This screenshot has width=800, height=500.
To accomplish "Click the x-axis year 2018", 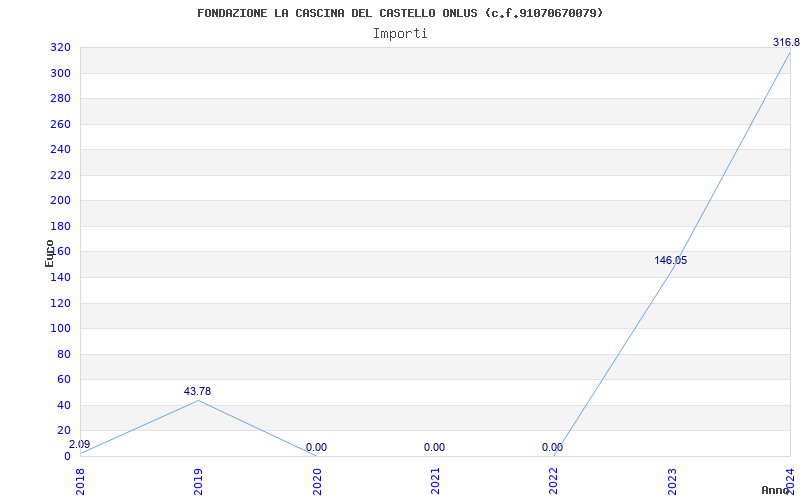I will coord(80,482).
